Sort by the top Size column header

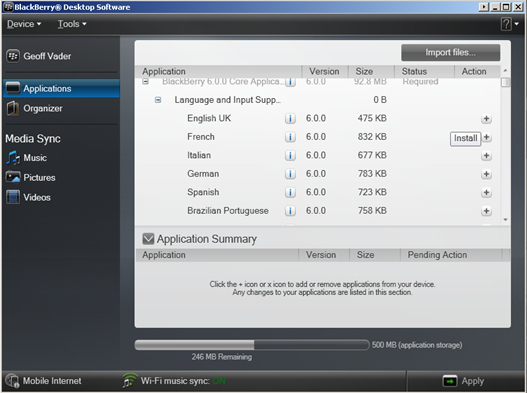371,71
